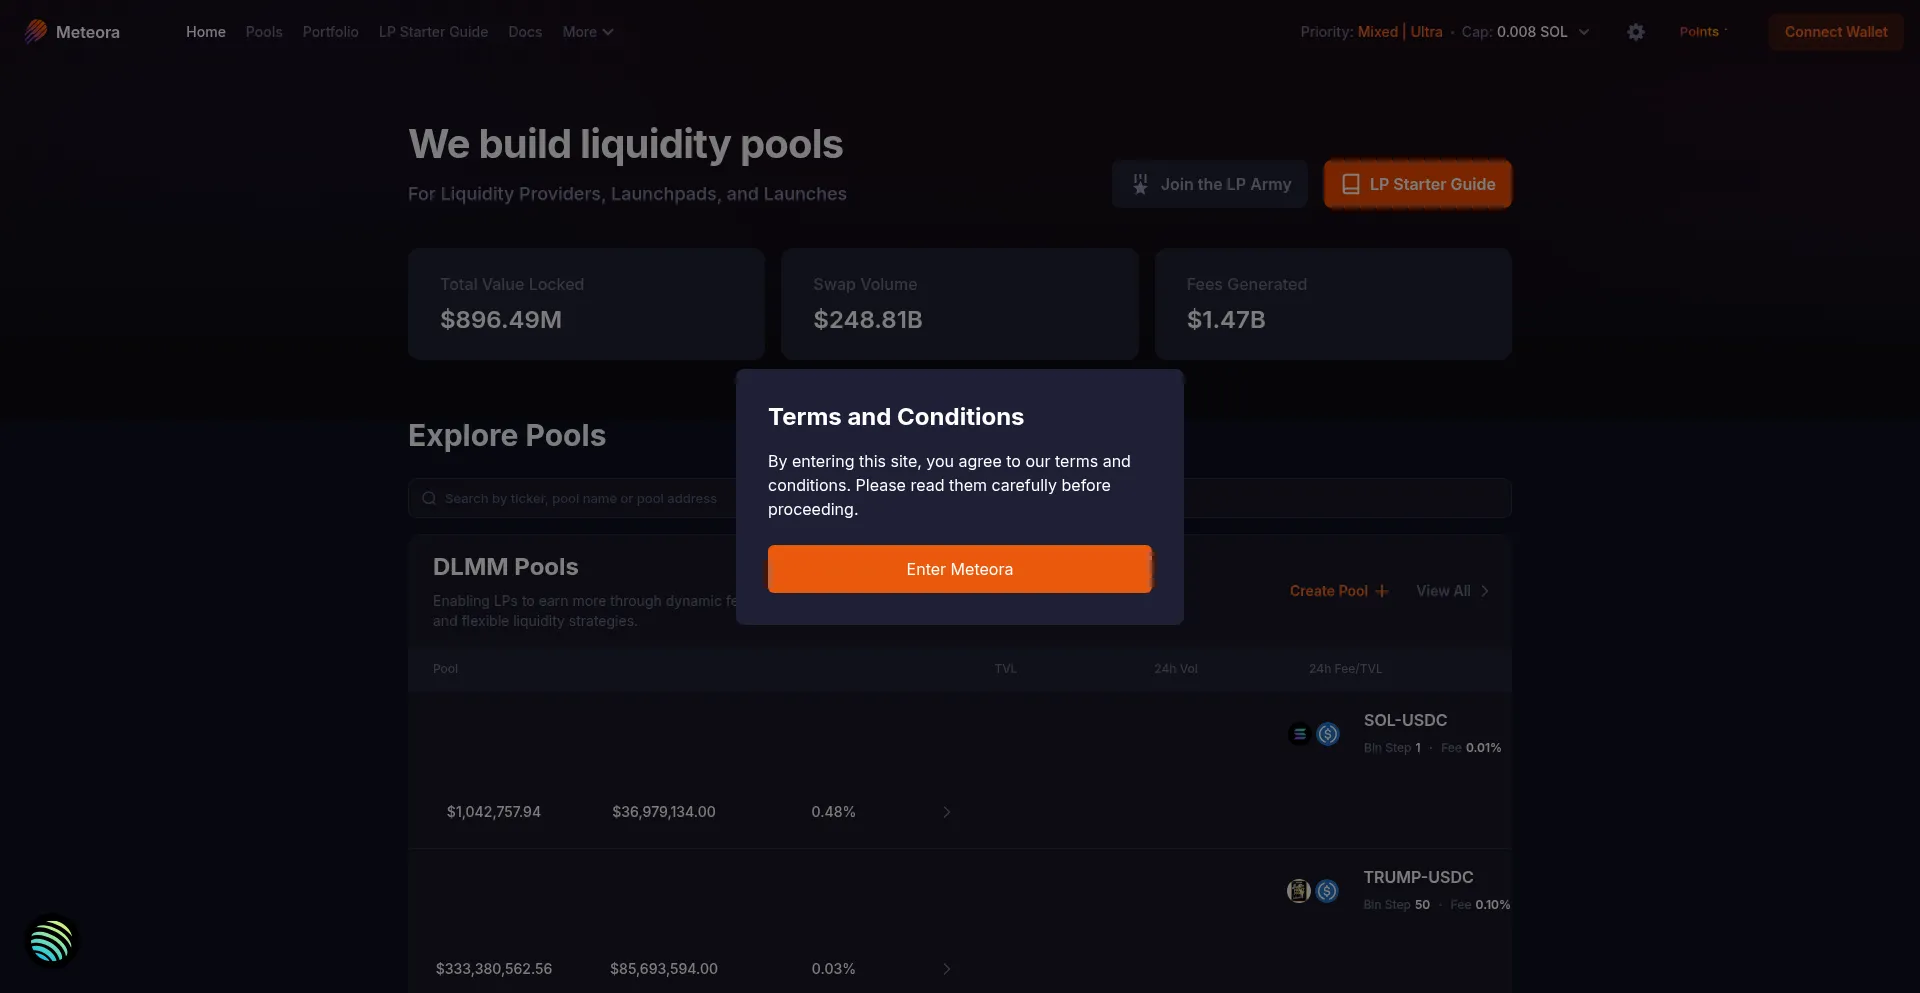Click plus icon next to Create Pool
The width and height of the screenshot is (1920, 993).
[x=1382, y=591]
